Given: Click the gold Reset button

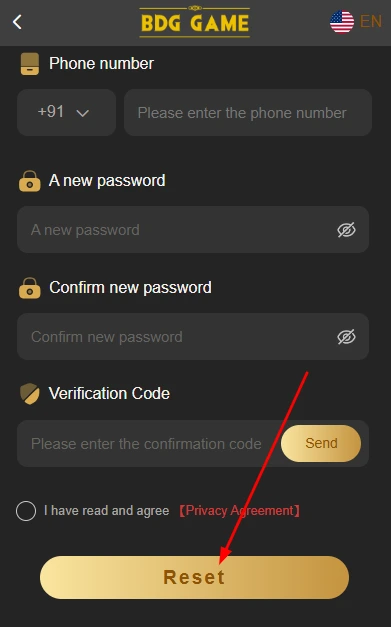Looking at the screenshot, I should point(194,577).
